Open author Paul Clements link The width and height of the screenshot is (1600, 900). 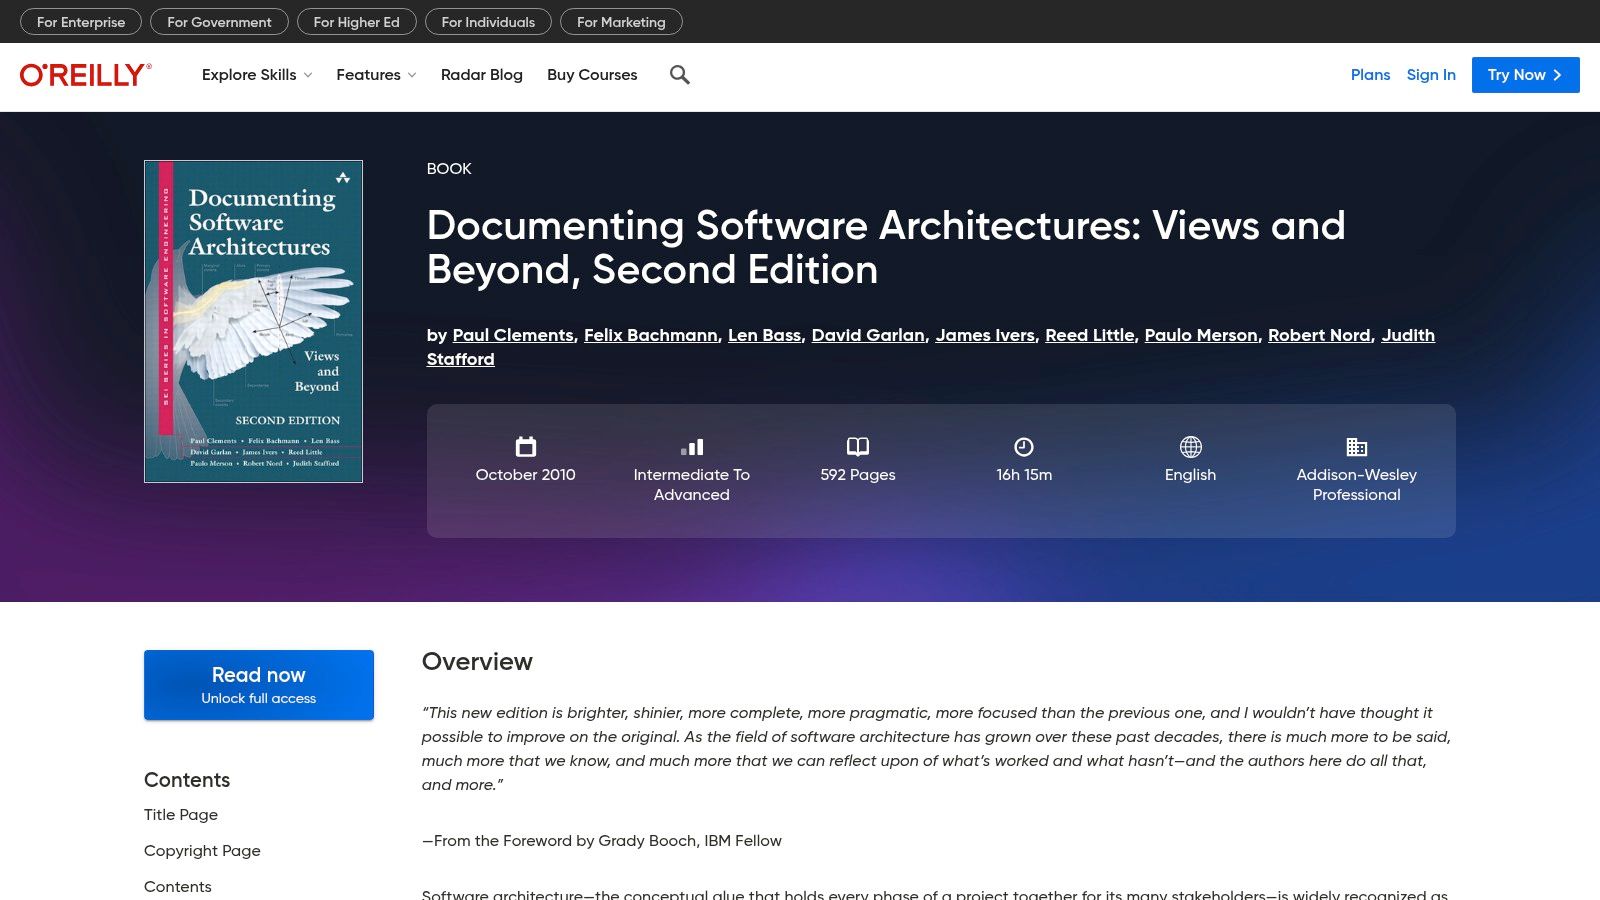pyautogui.click(x=513, y=335)
